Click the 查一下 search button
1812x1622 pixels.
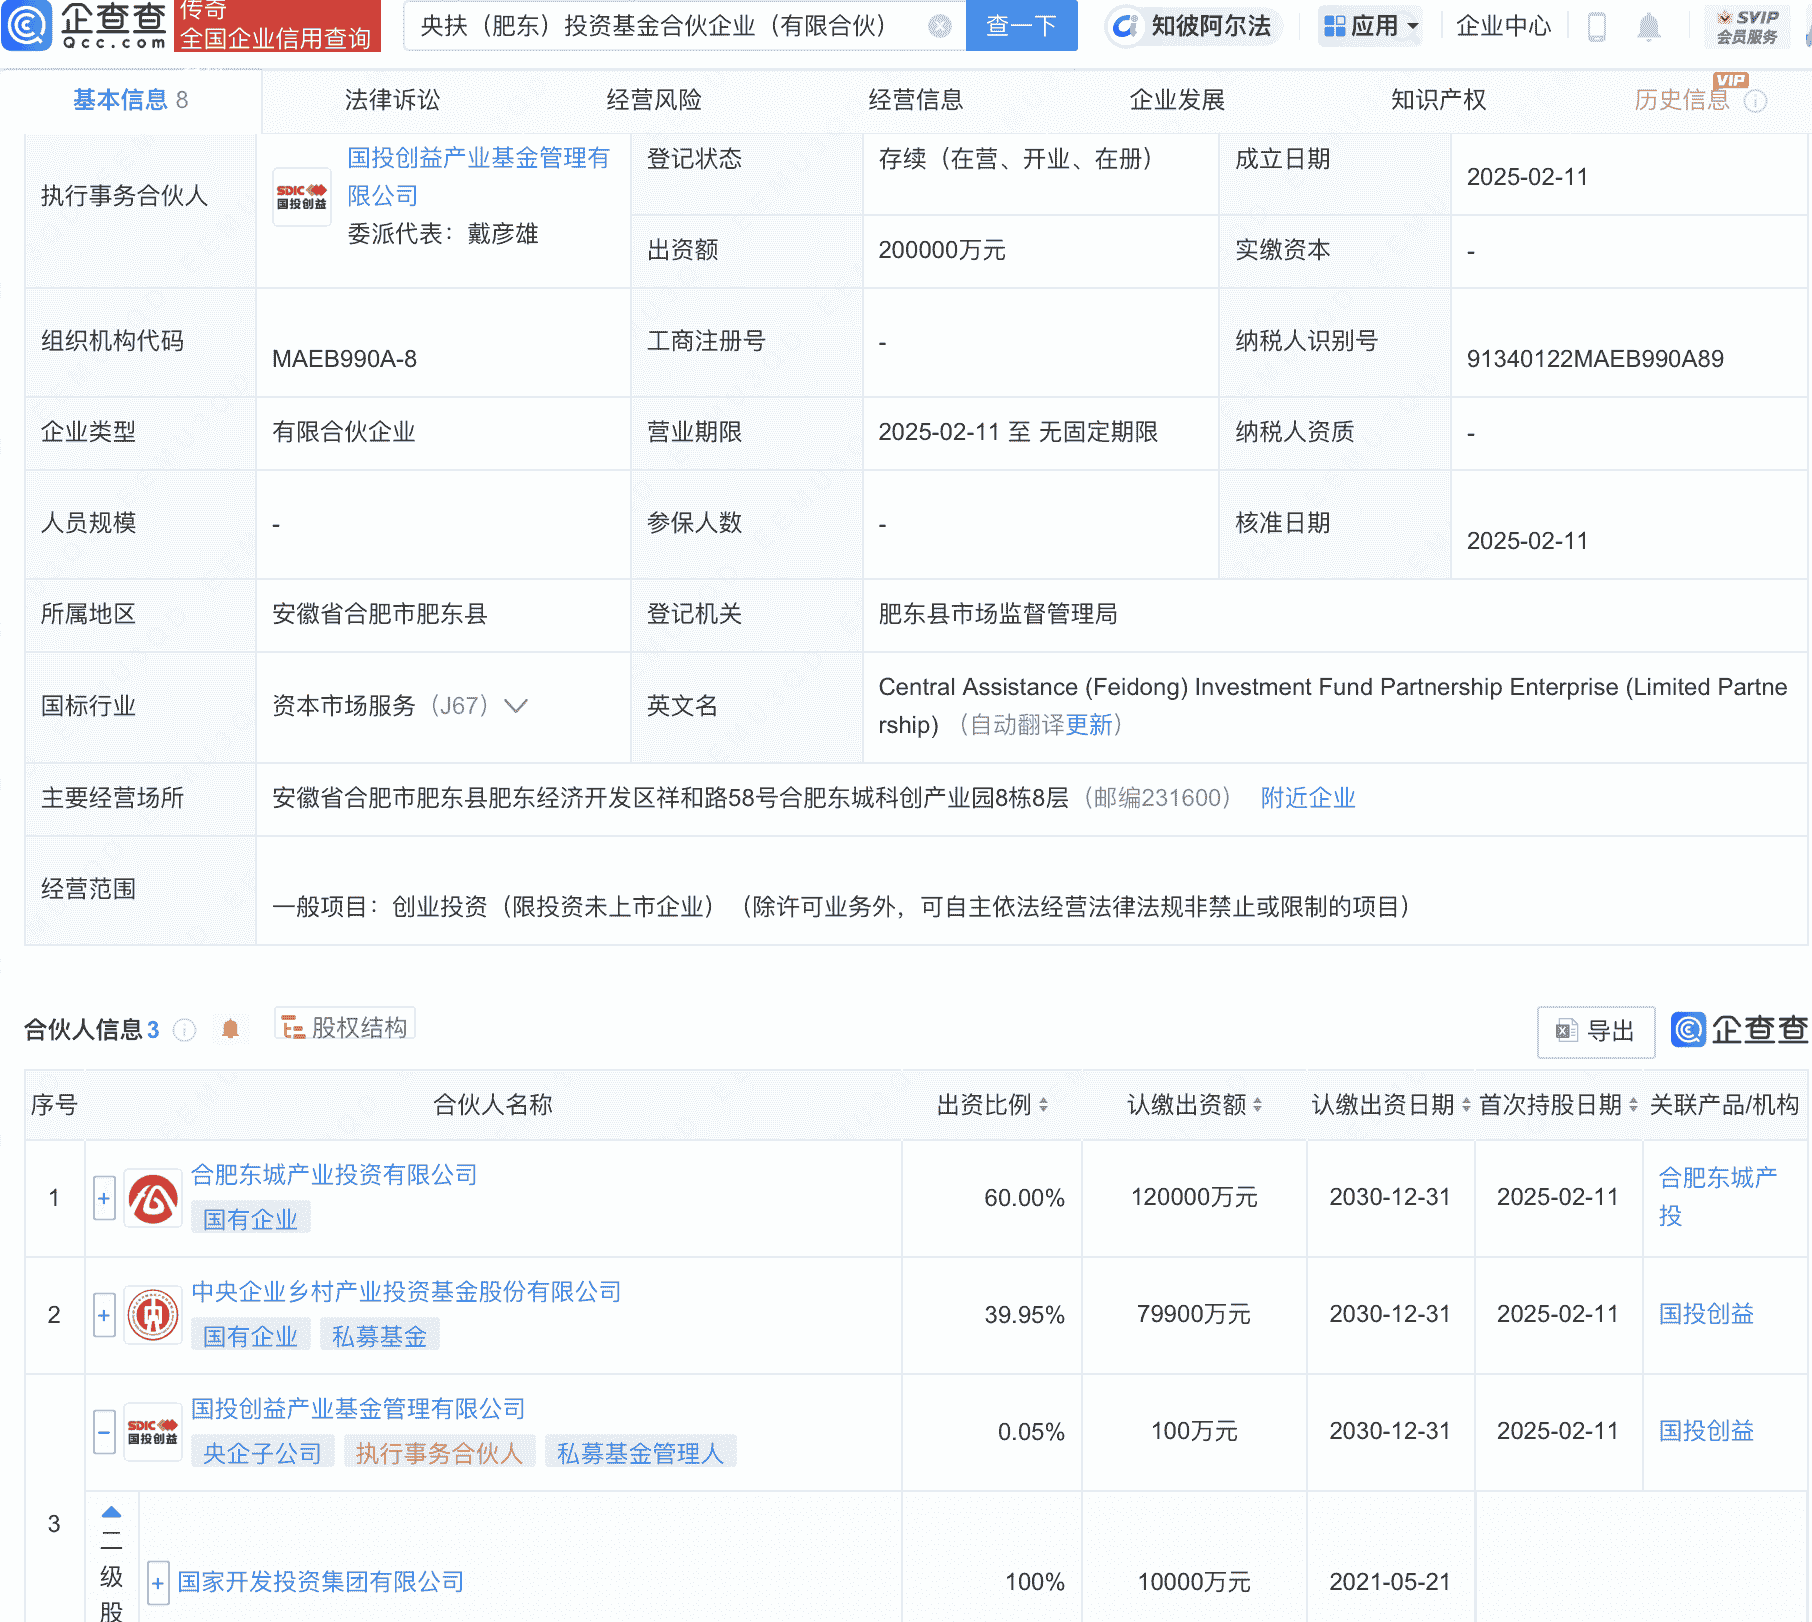click(x=1020, y=26)
